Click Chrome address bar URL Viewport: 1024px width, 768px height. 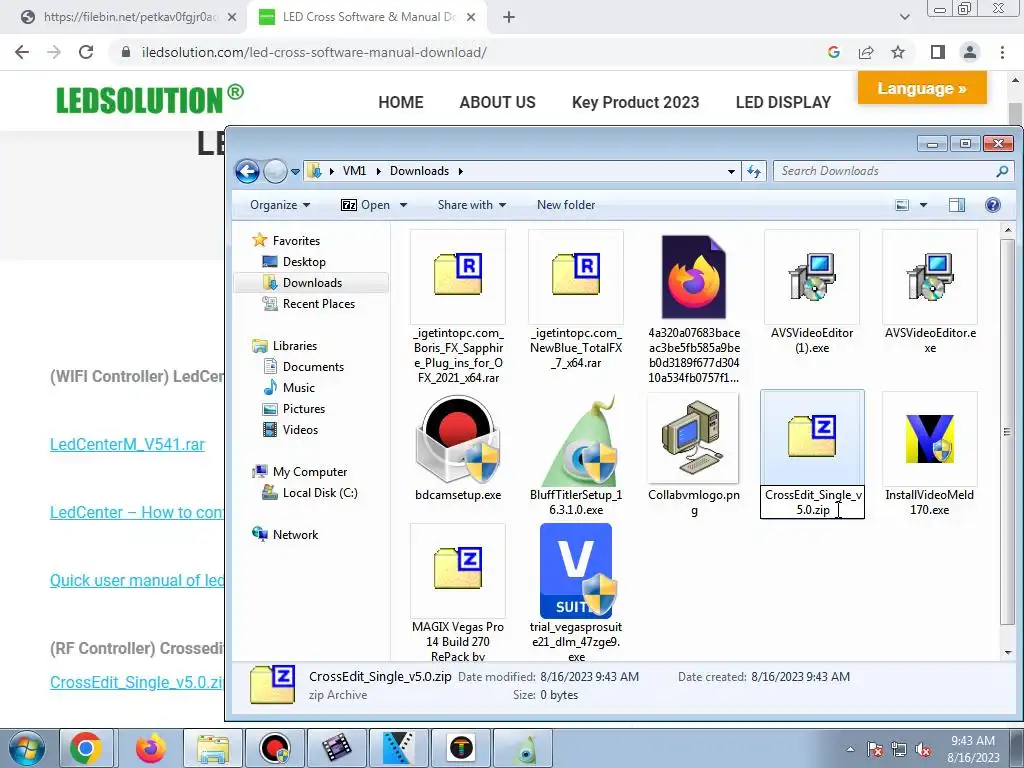(313, 52)
